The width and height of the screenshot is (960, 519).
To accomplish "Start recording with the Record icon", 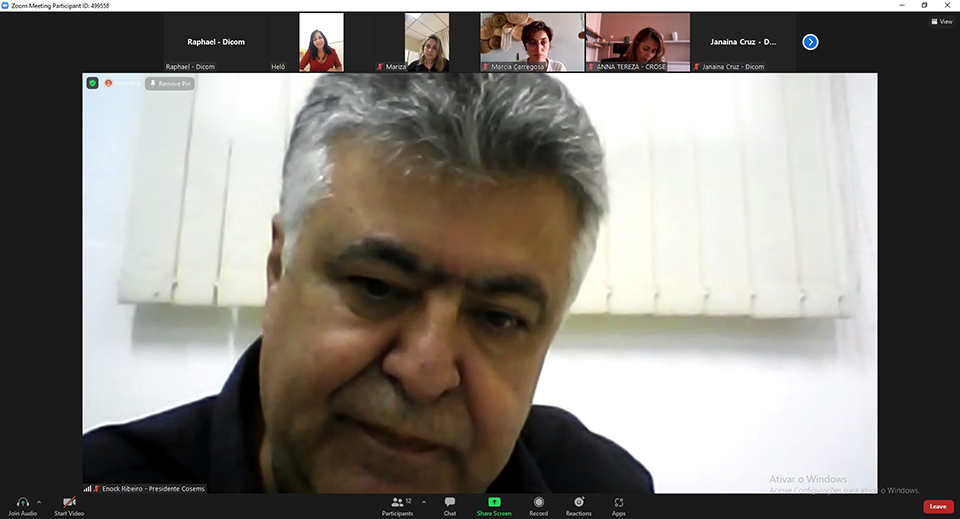I will [538, 502].
